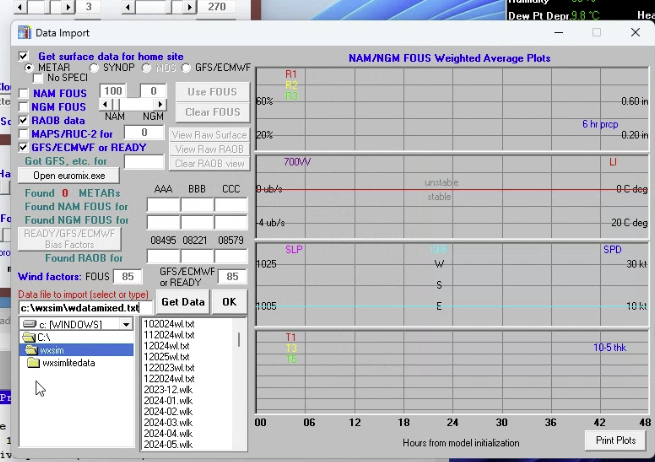Select file 2024-04.wlk in file list

tap(168, 434)
